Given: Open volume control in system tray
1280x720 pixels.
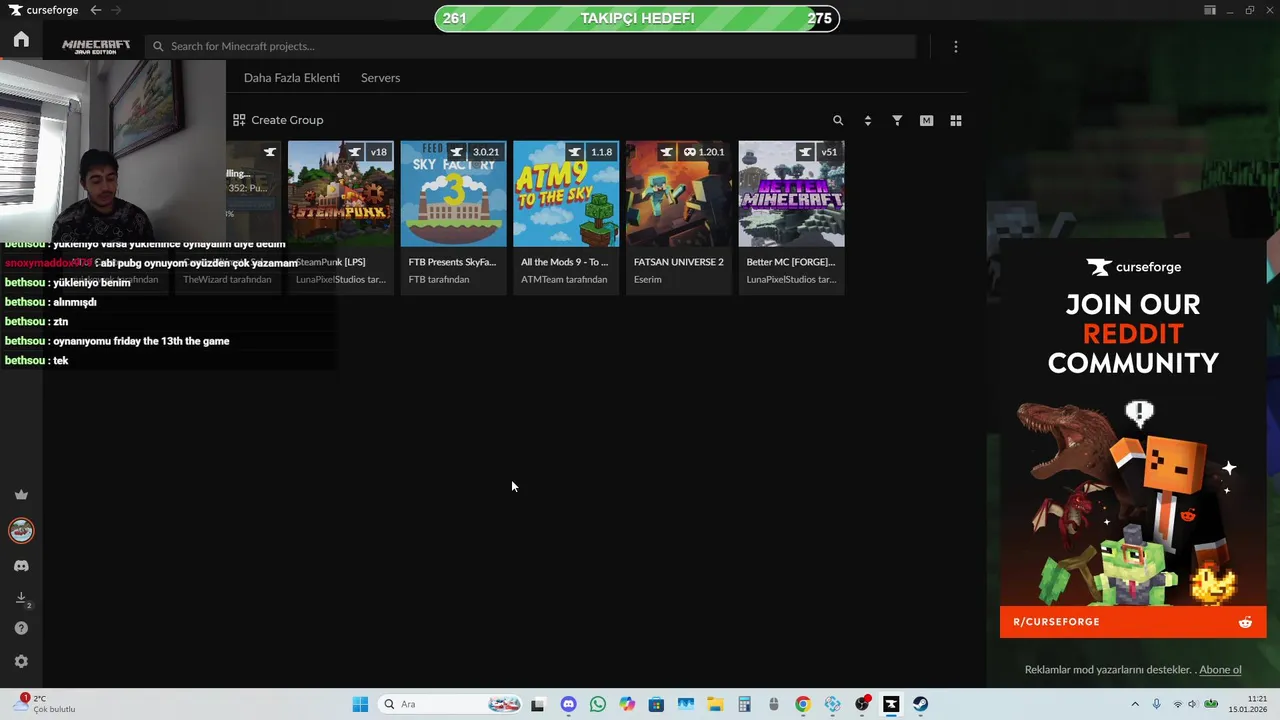Looking at the screenshot, I should pyautogui.click(x=1194, y=704).
